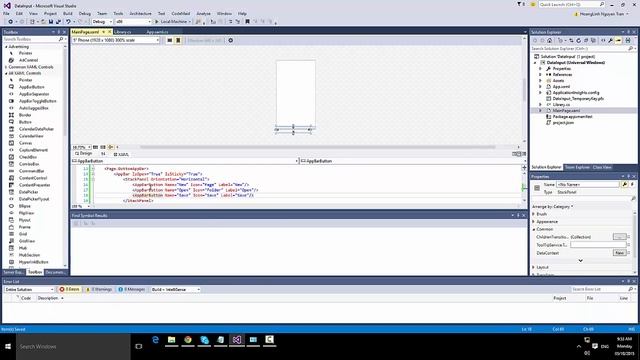
Task: Select HyperlinkButton in Toolbox
Action: (x=33, y=262)
